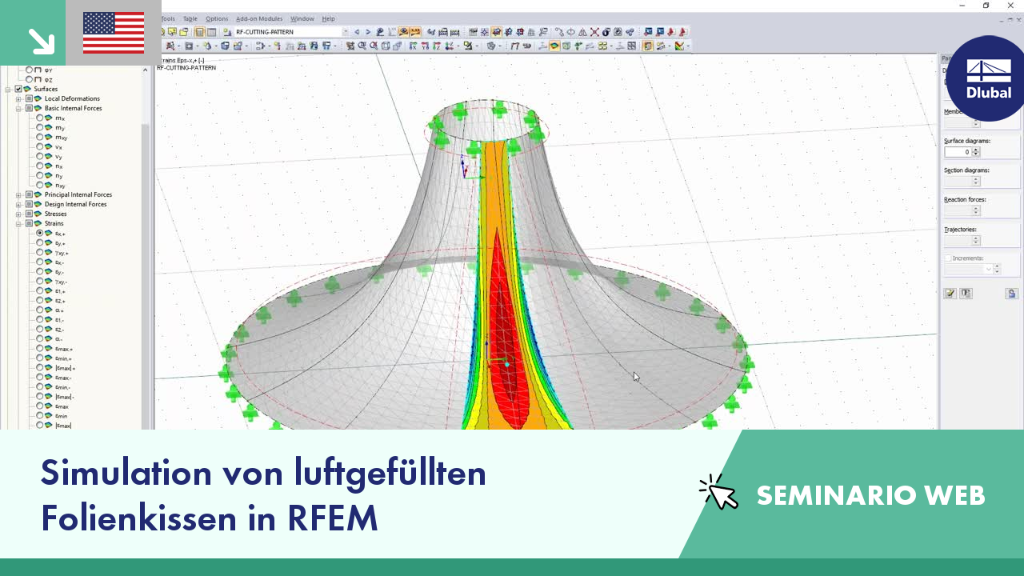This screenshot has height=576, width=1024.
Task: Enable the Increments checkbox
Action: tap(948, 259)
